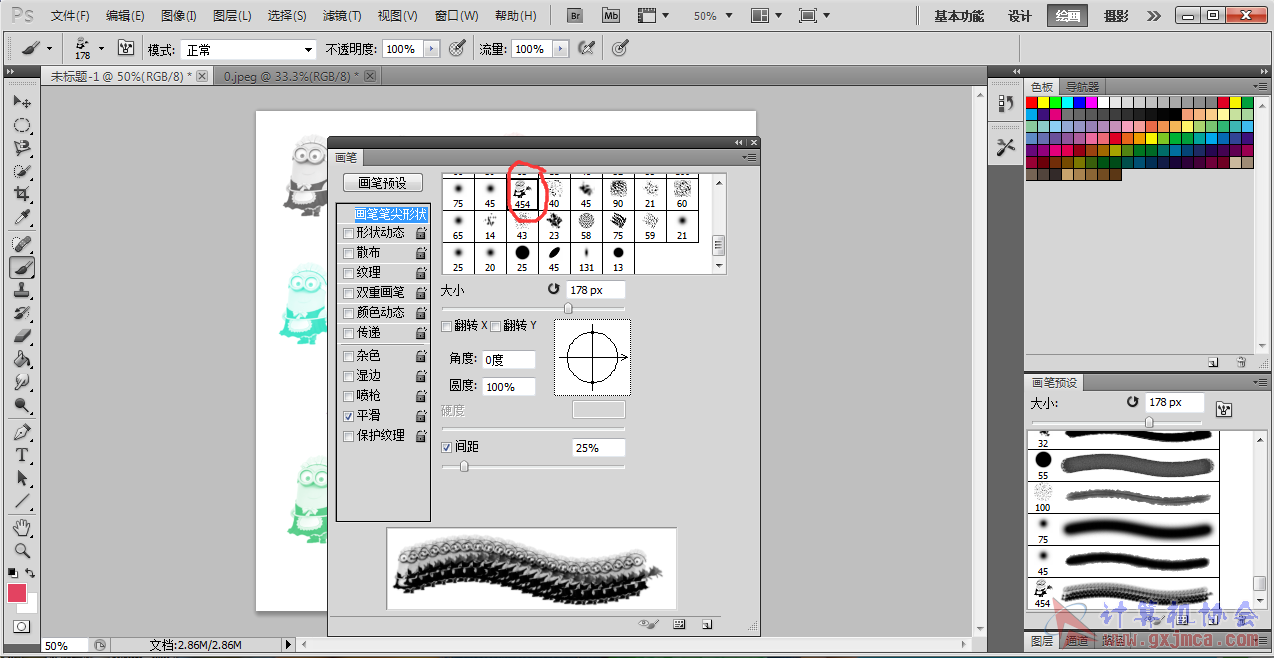Launch Adobe Bridge with Br icon
The height and width of the screenshot is (658, 1274).
coord(575,16)
